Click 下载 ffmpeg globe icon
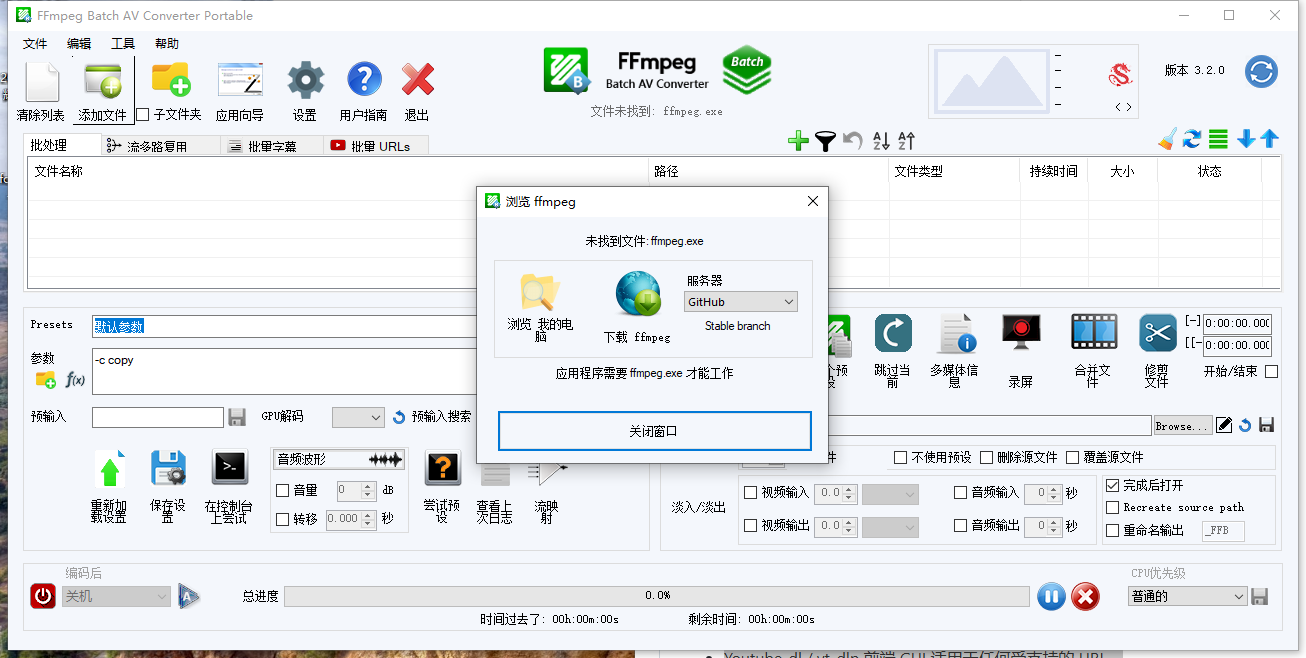Image resolution: width=1306 pixels, height=658 pixels. pyautogui.click(x=637, y=293)
